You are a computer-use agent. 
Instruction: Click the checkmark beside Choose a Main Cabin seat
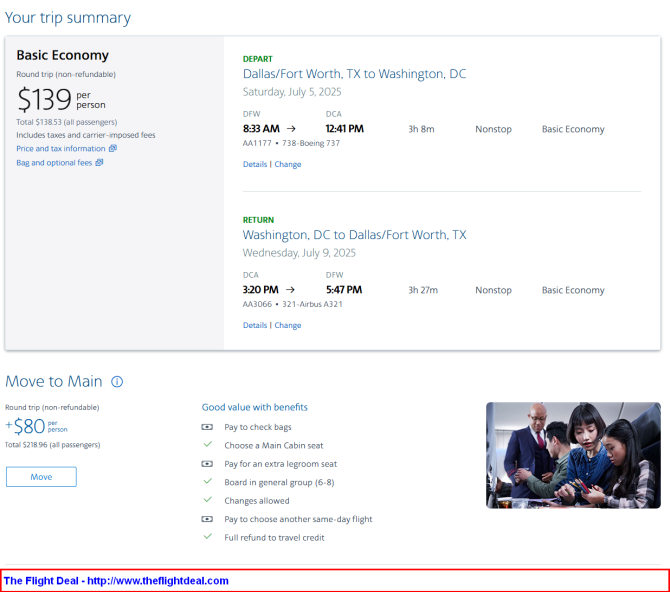click(x=208, y=445)
